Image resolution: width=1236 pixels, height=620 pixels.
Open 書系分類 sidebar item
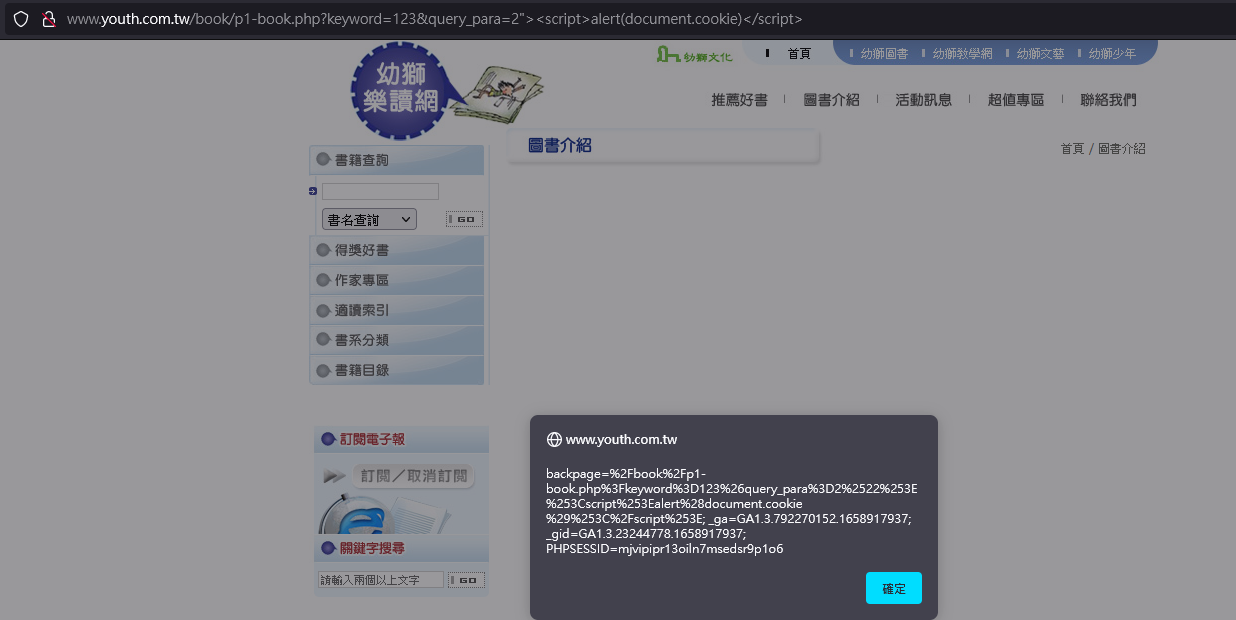click(x=397, y=340)
